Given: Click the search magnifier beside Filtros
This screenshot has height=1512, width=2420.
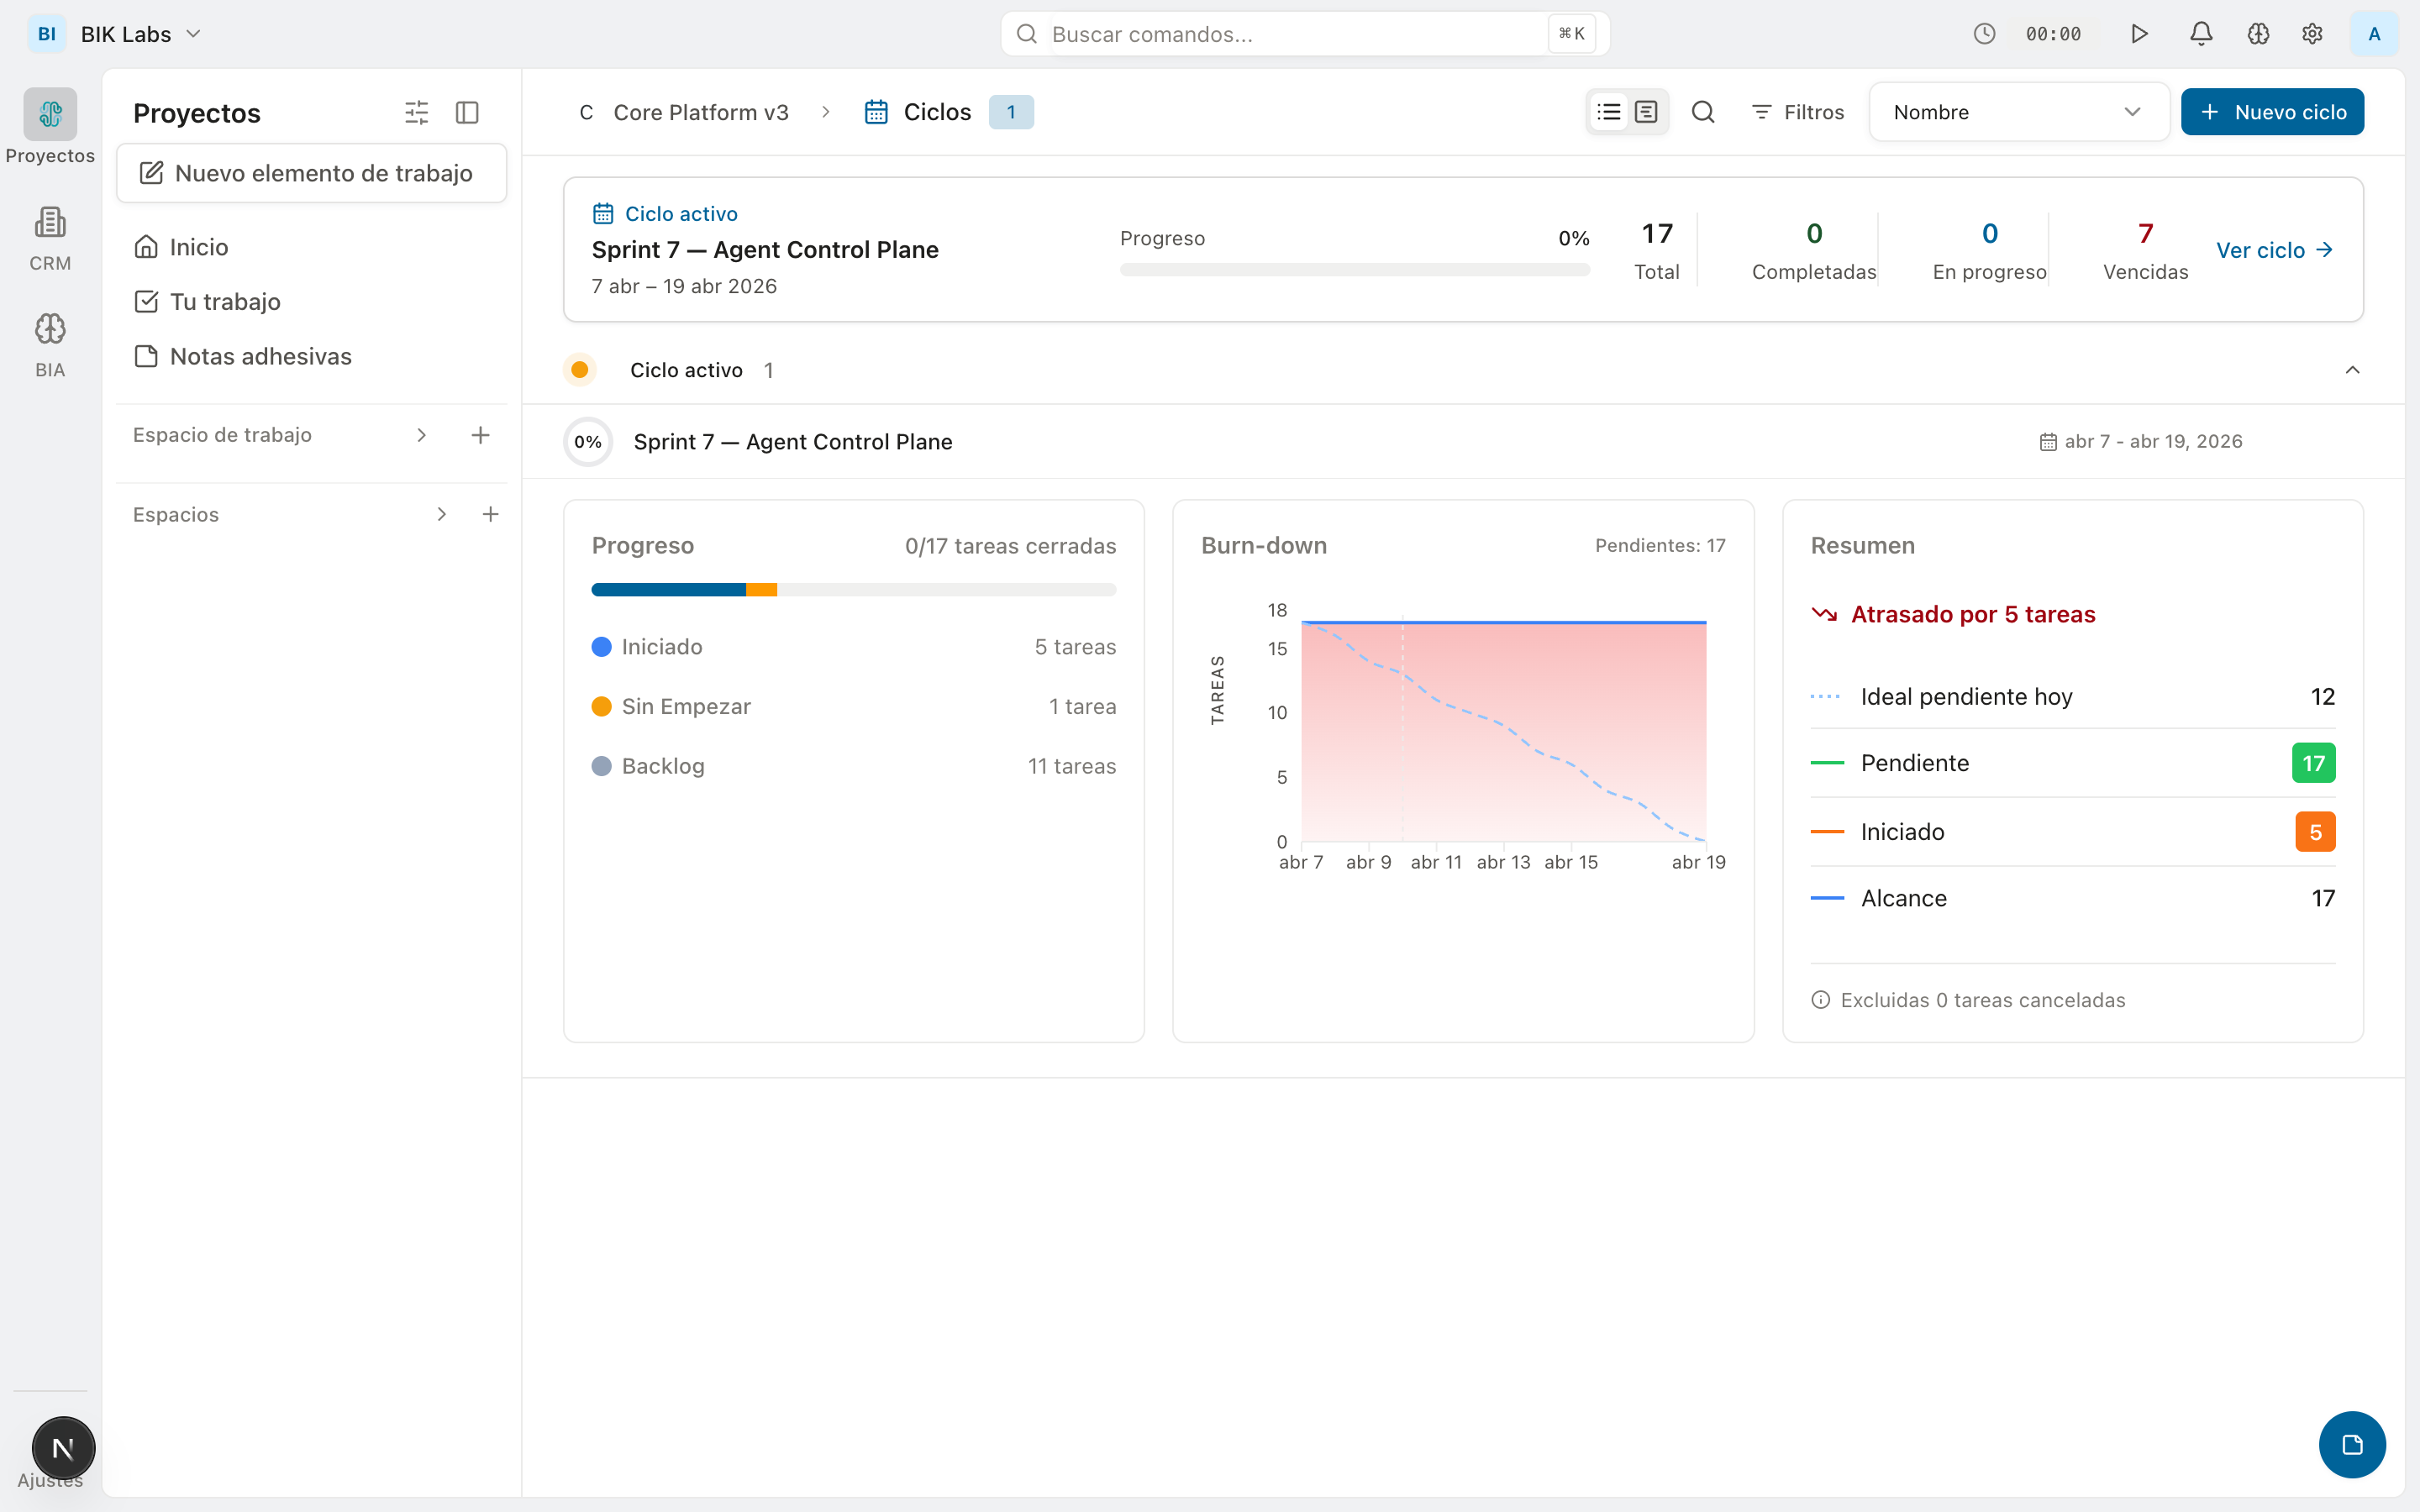Looking at the screenshot, I should coord(1703,112).
